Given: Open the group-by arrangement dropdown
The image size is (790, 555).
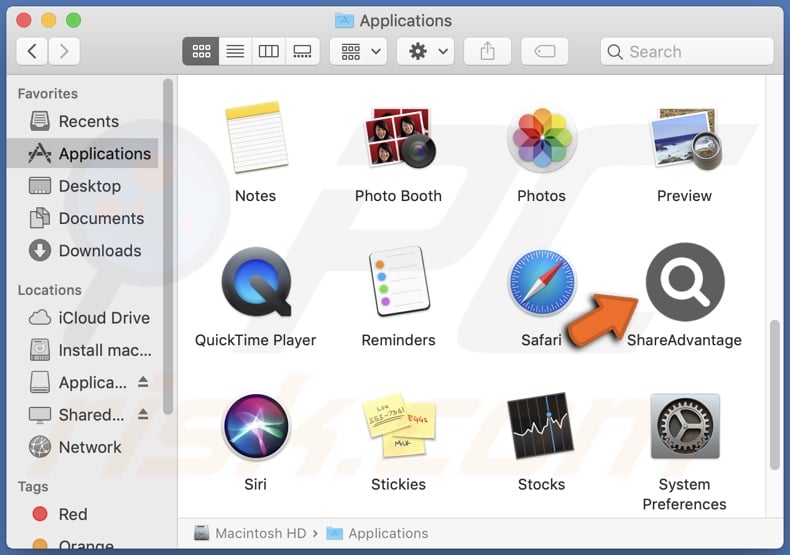Looking at the screenshot, I should (x=359, y=51).
